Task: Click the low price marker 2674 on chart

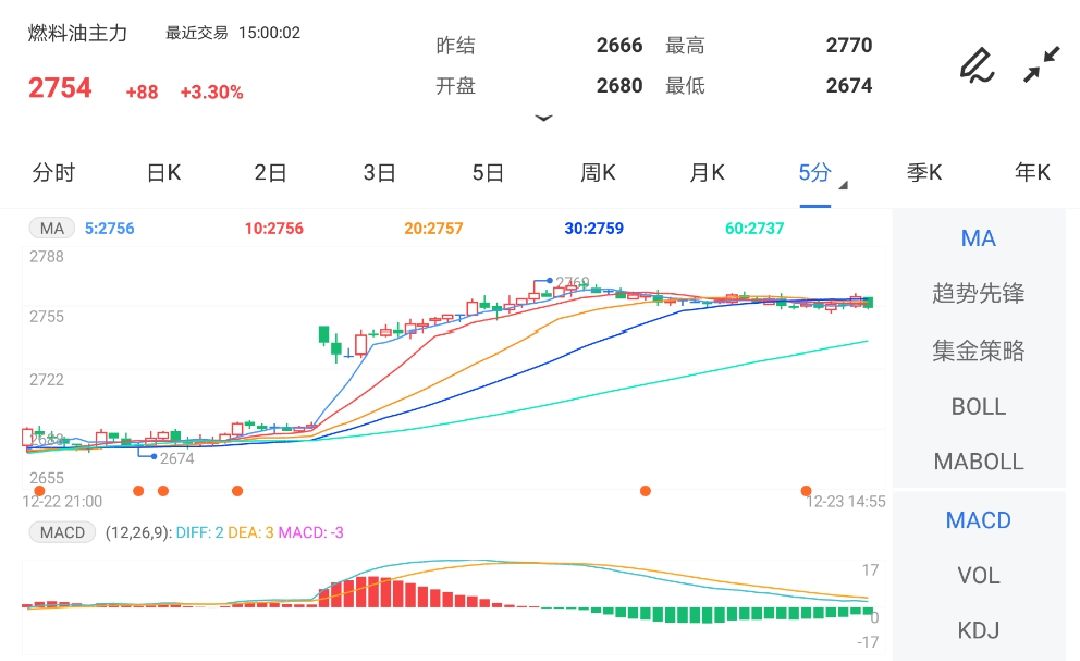Action: 177,459
